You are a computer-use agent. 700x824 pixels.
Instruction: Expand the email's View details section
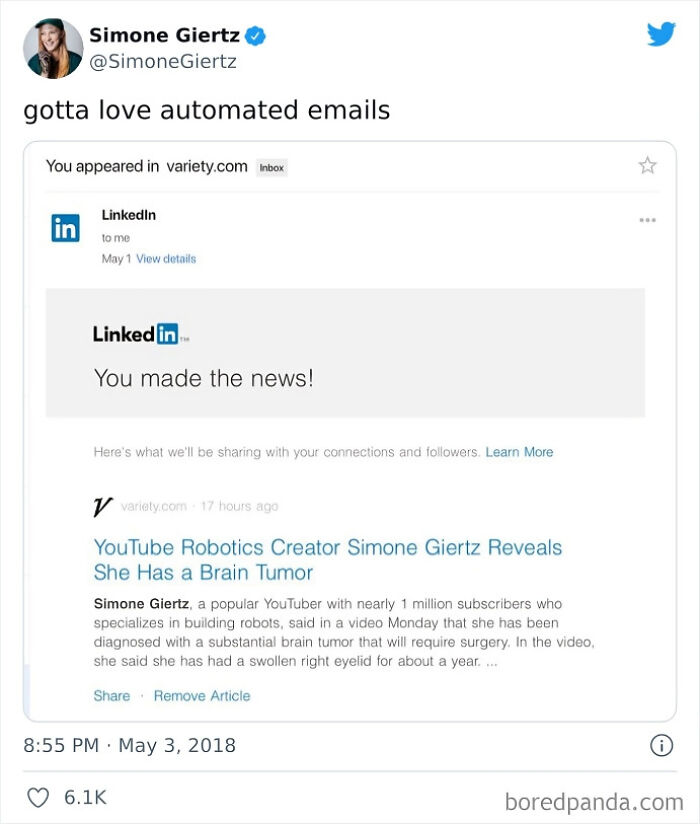click(166, 257)
